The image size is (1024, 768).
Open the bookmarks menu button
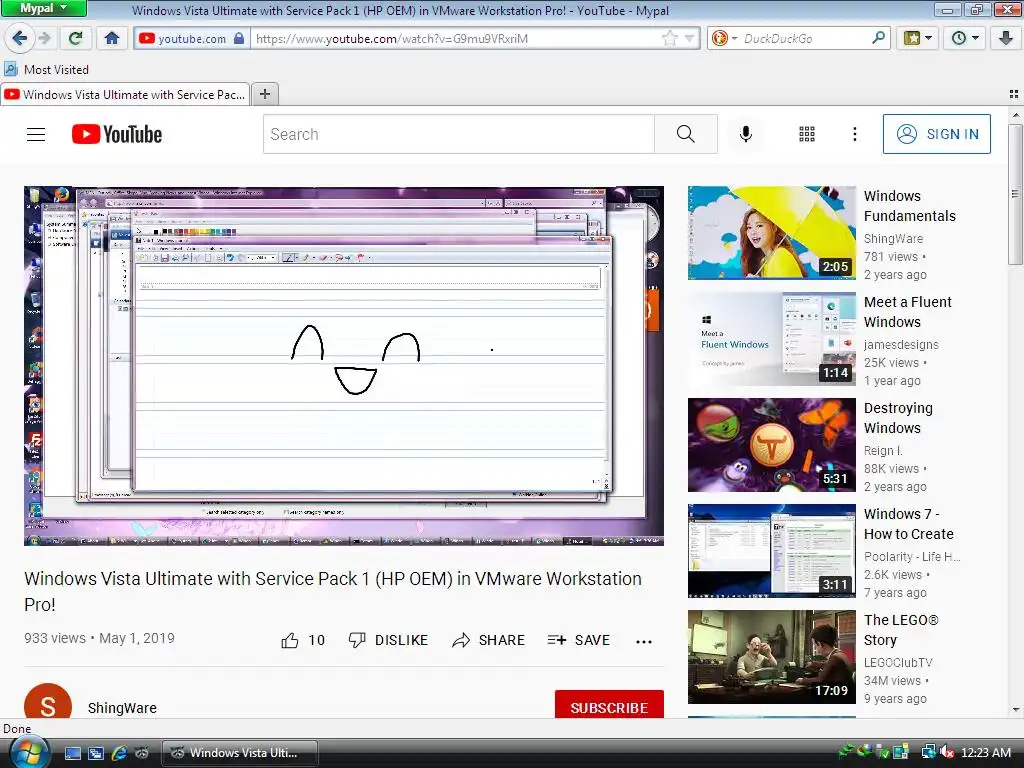[918, 38]
